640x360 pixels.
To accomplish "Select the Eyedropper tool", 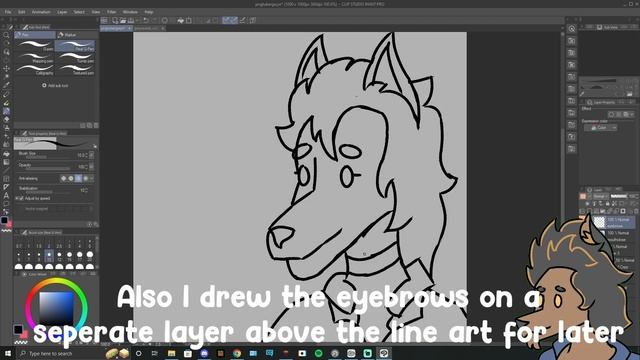I will (6, 85).
